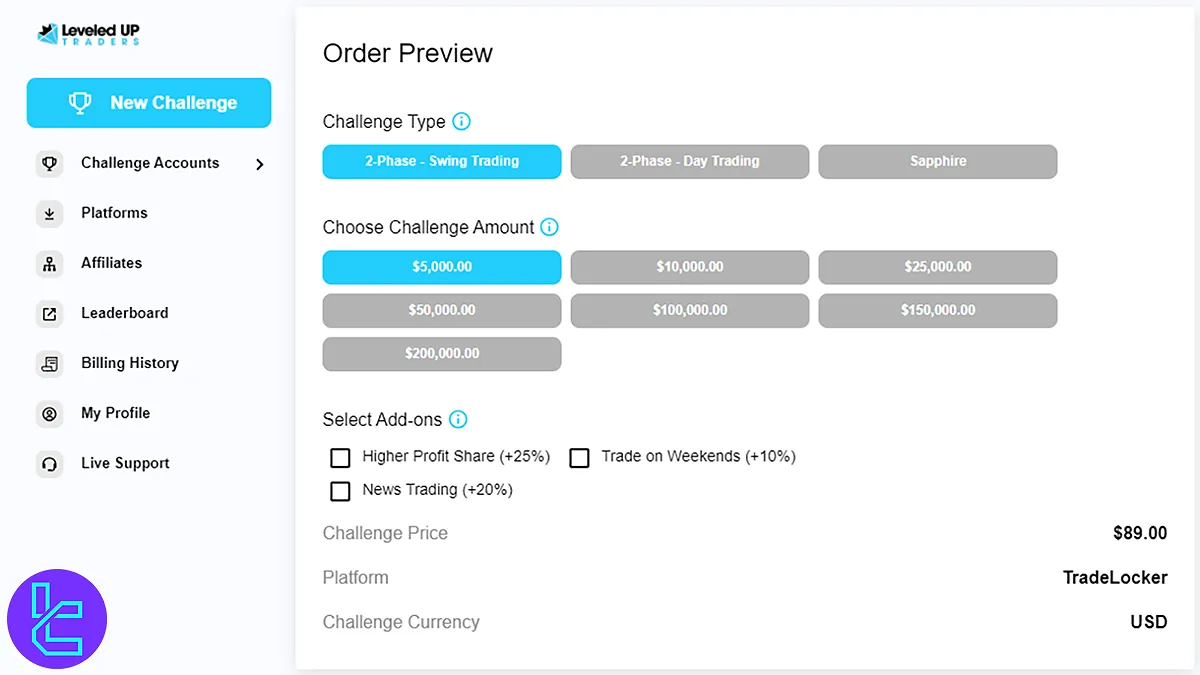Click the Challenge Accounts trophy icon
1200x675 pixels.
click(x=49, y=163)
